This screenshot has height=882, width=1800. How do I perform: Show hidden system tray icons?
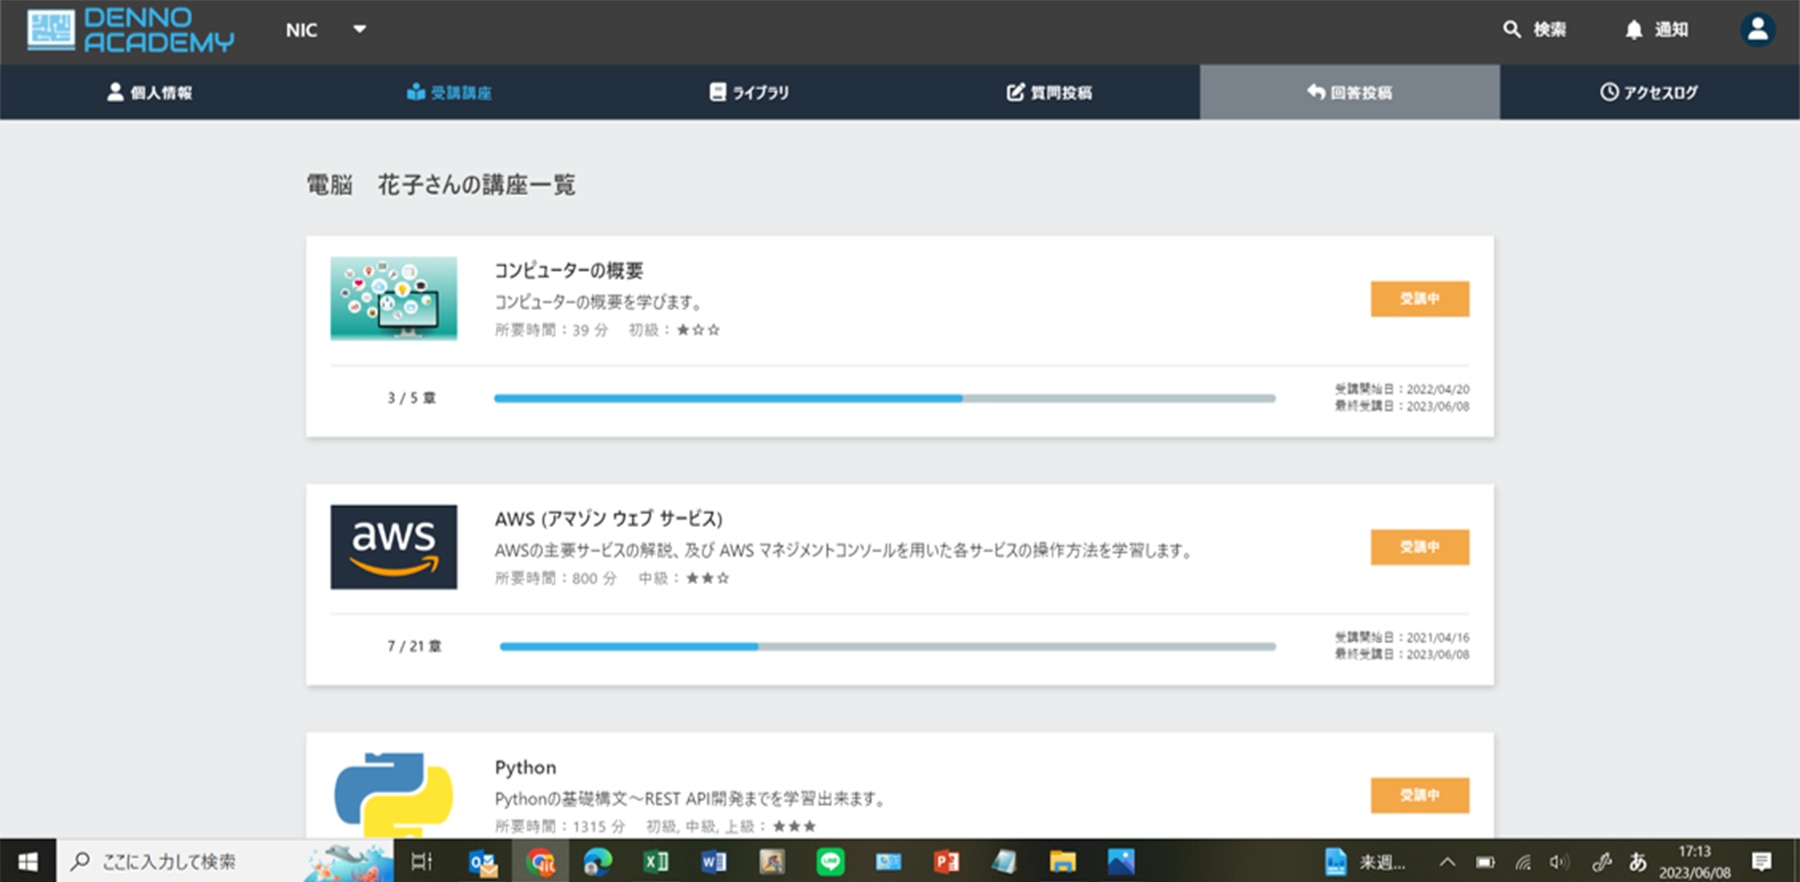tap(1447, 862)
